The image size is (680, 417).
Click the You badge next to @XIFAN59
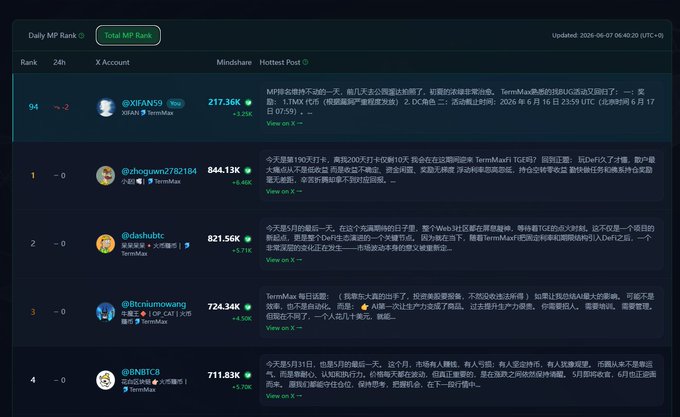point(176,103)
